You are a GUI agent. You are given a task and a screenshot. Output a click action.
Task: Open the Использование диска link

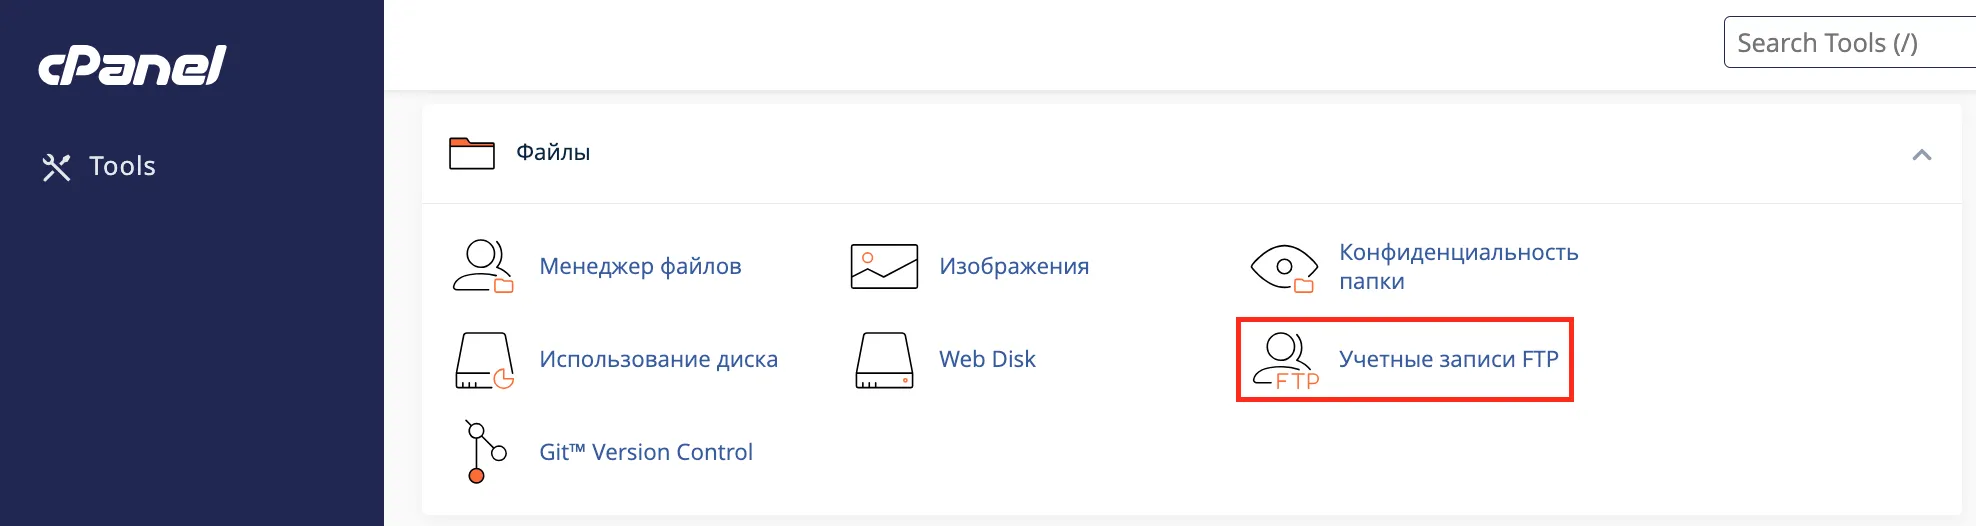658,359
